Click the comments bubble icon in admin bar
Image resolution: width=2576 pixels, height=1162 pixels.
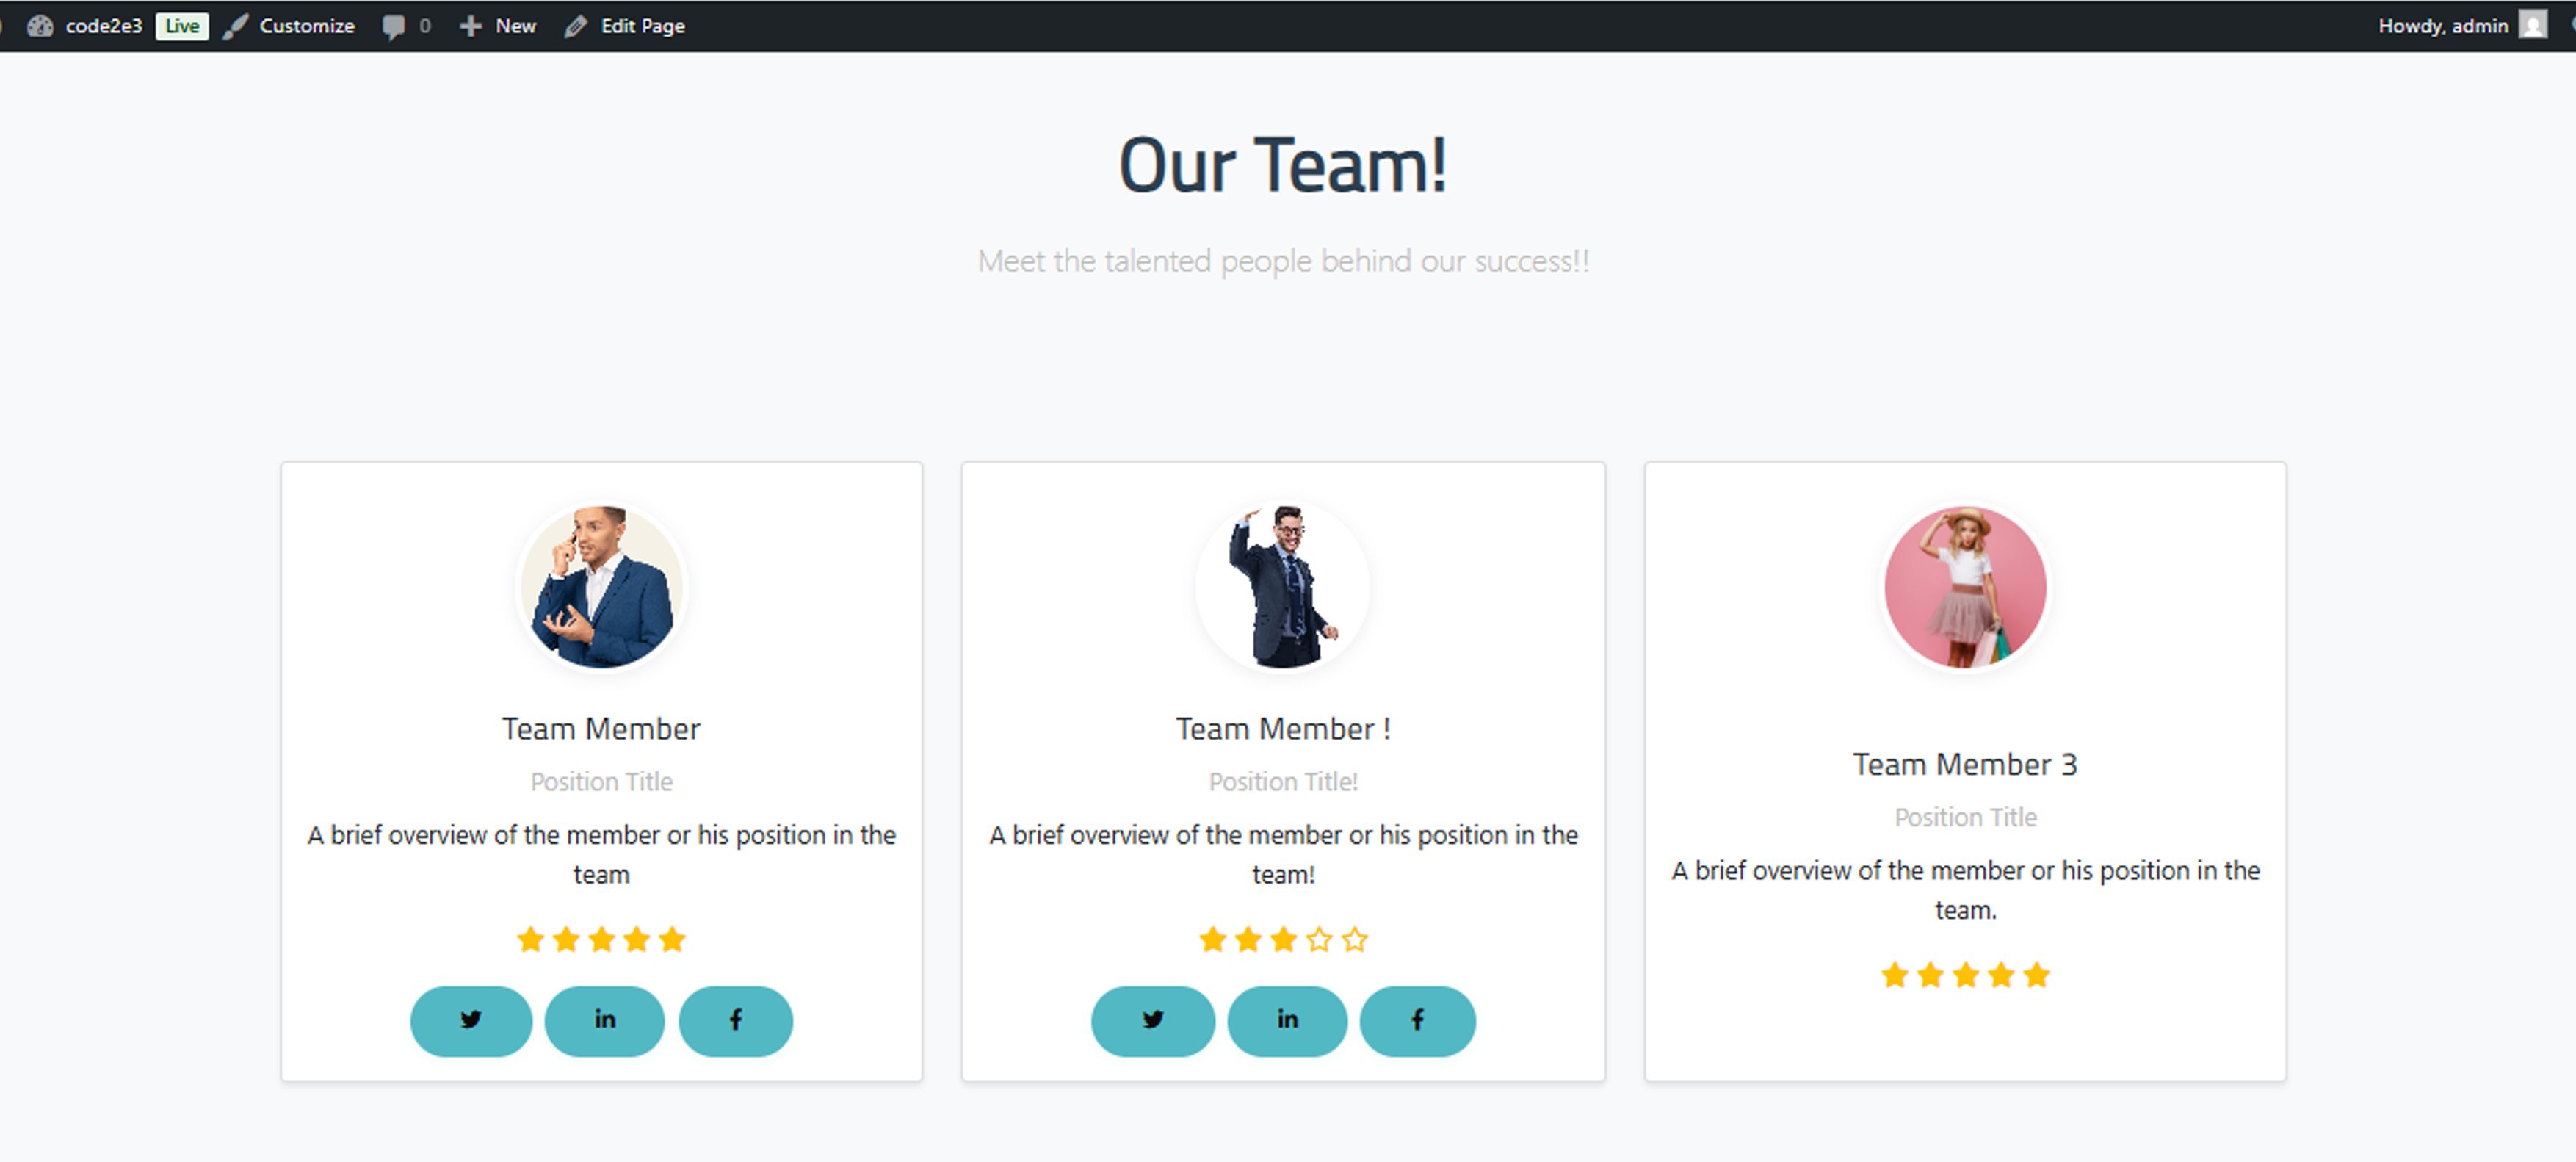click(x=393, y=26)
